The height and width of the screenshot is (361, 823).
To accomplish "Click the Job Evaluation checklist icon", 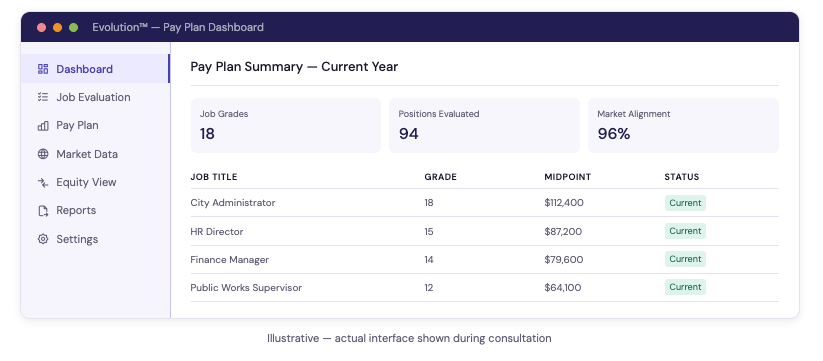I will tap(43, 97).
